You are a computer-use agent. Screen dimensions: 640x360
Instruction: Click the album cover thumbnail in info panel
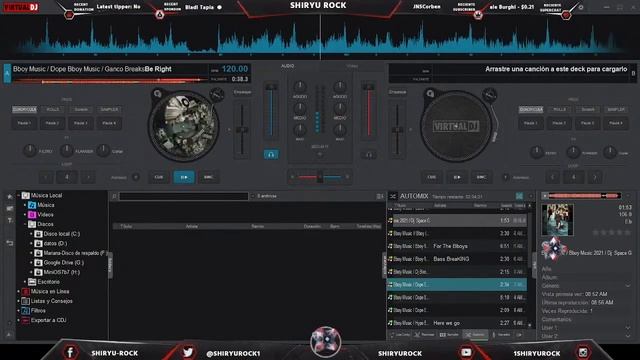pos(557,220)
